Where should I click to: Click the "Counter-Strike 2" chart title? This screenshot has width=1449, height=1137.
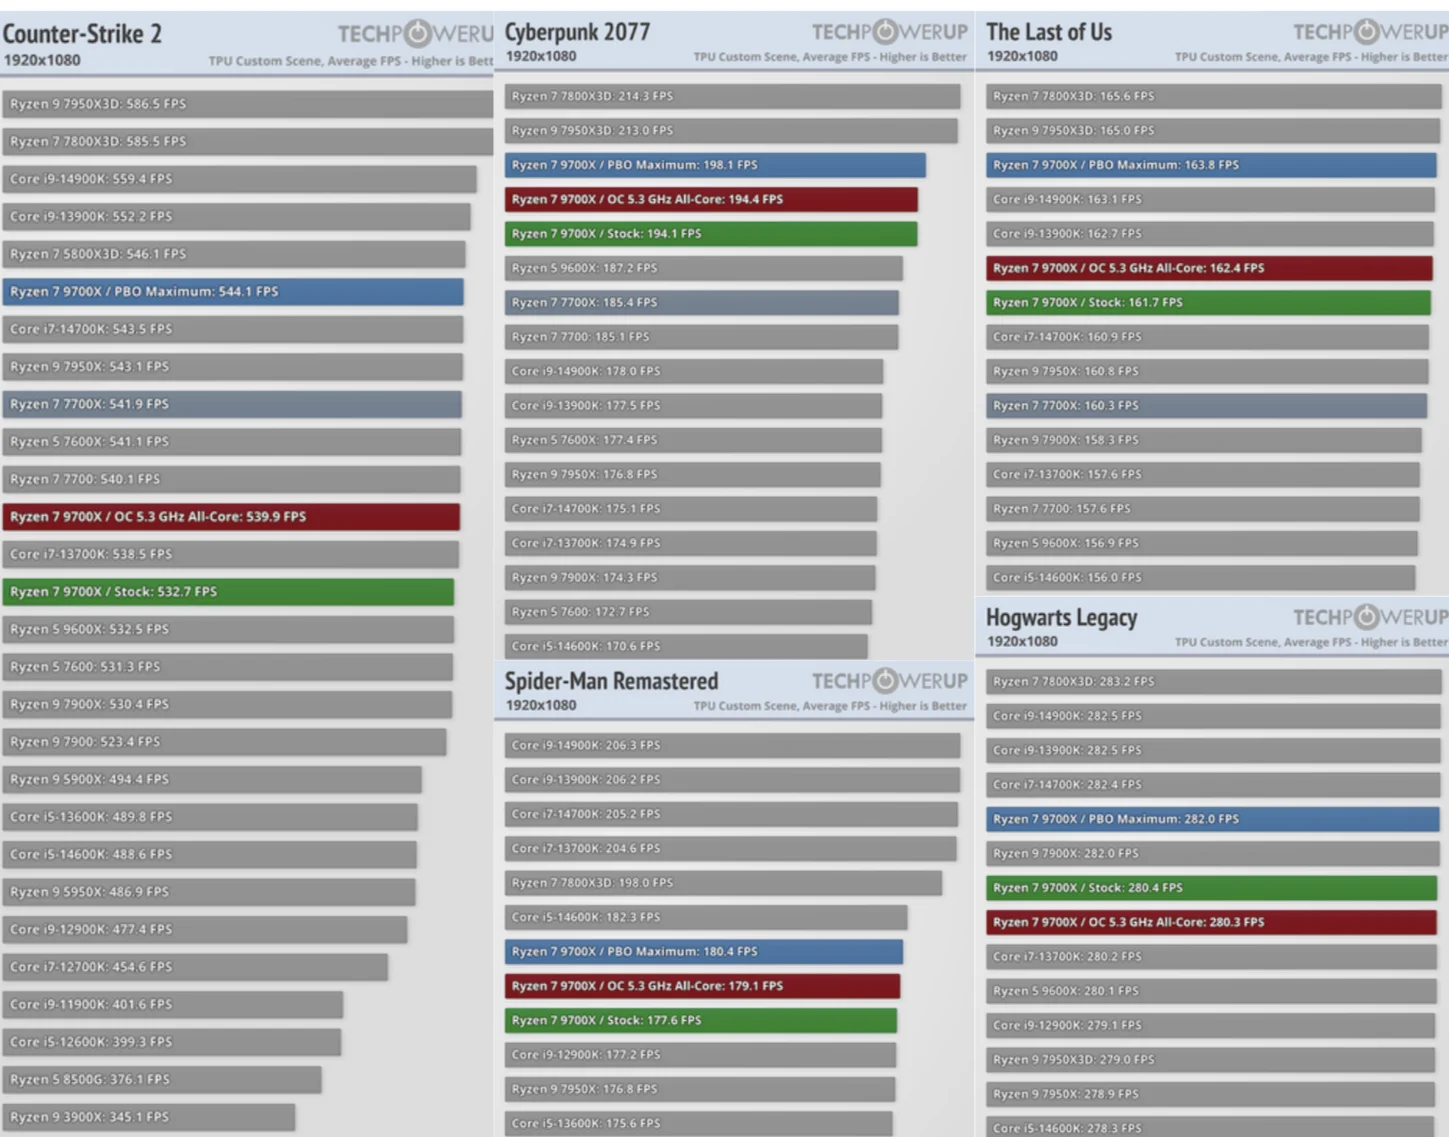pyautogui.click(x=82, y=34)
